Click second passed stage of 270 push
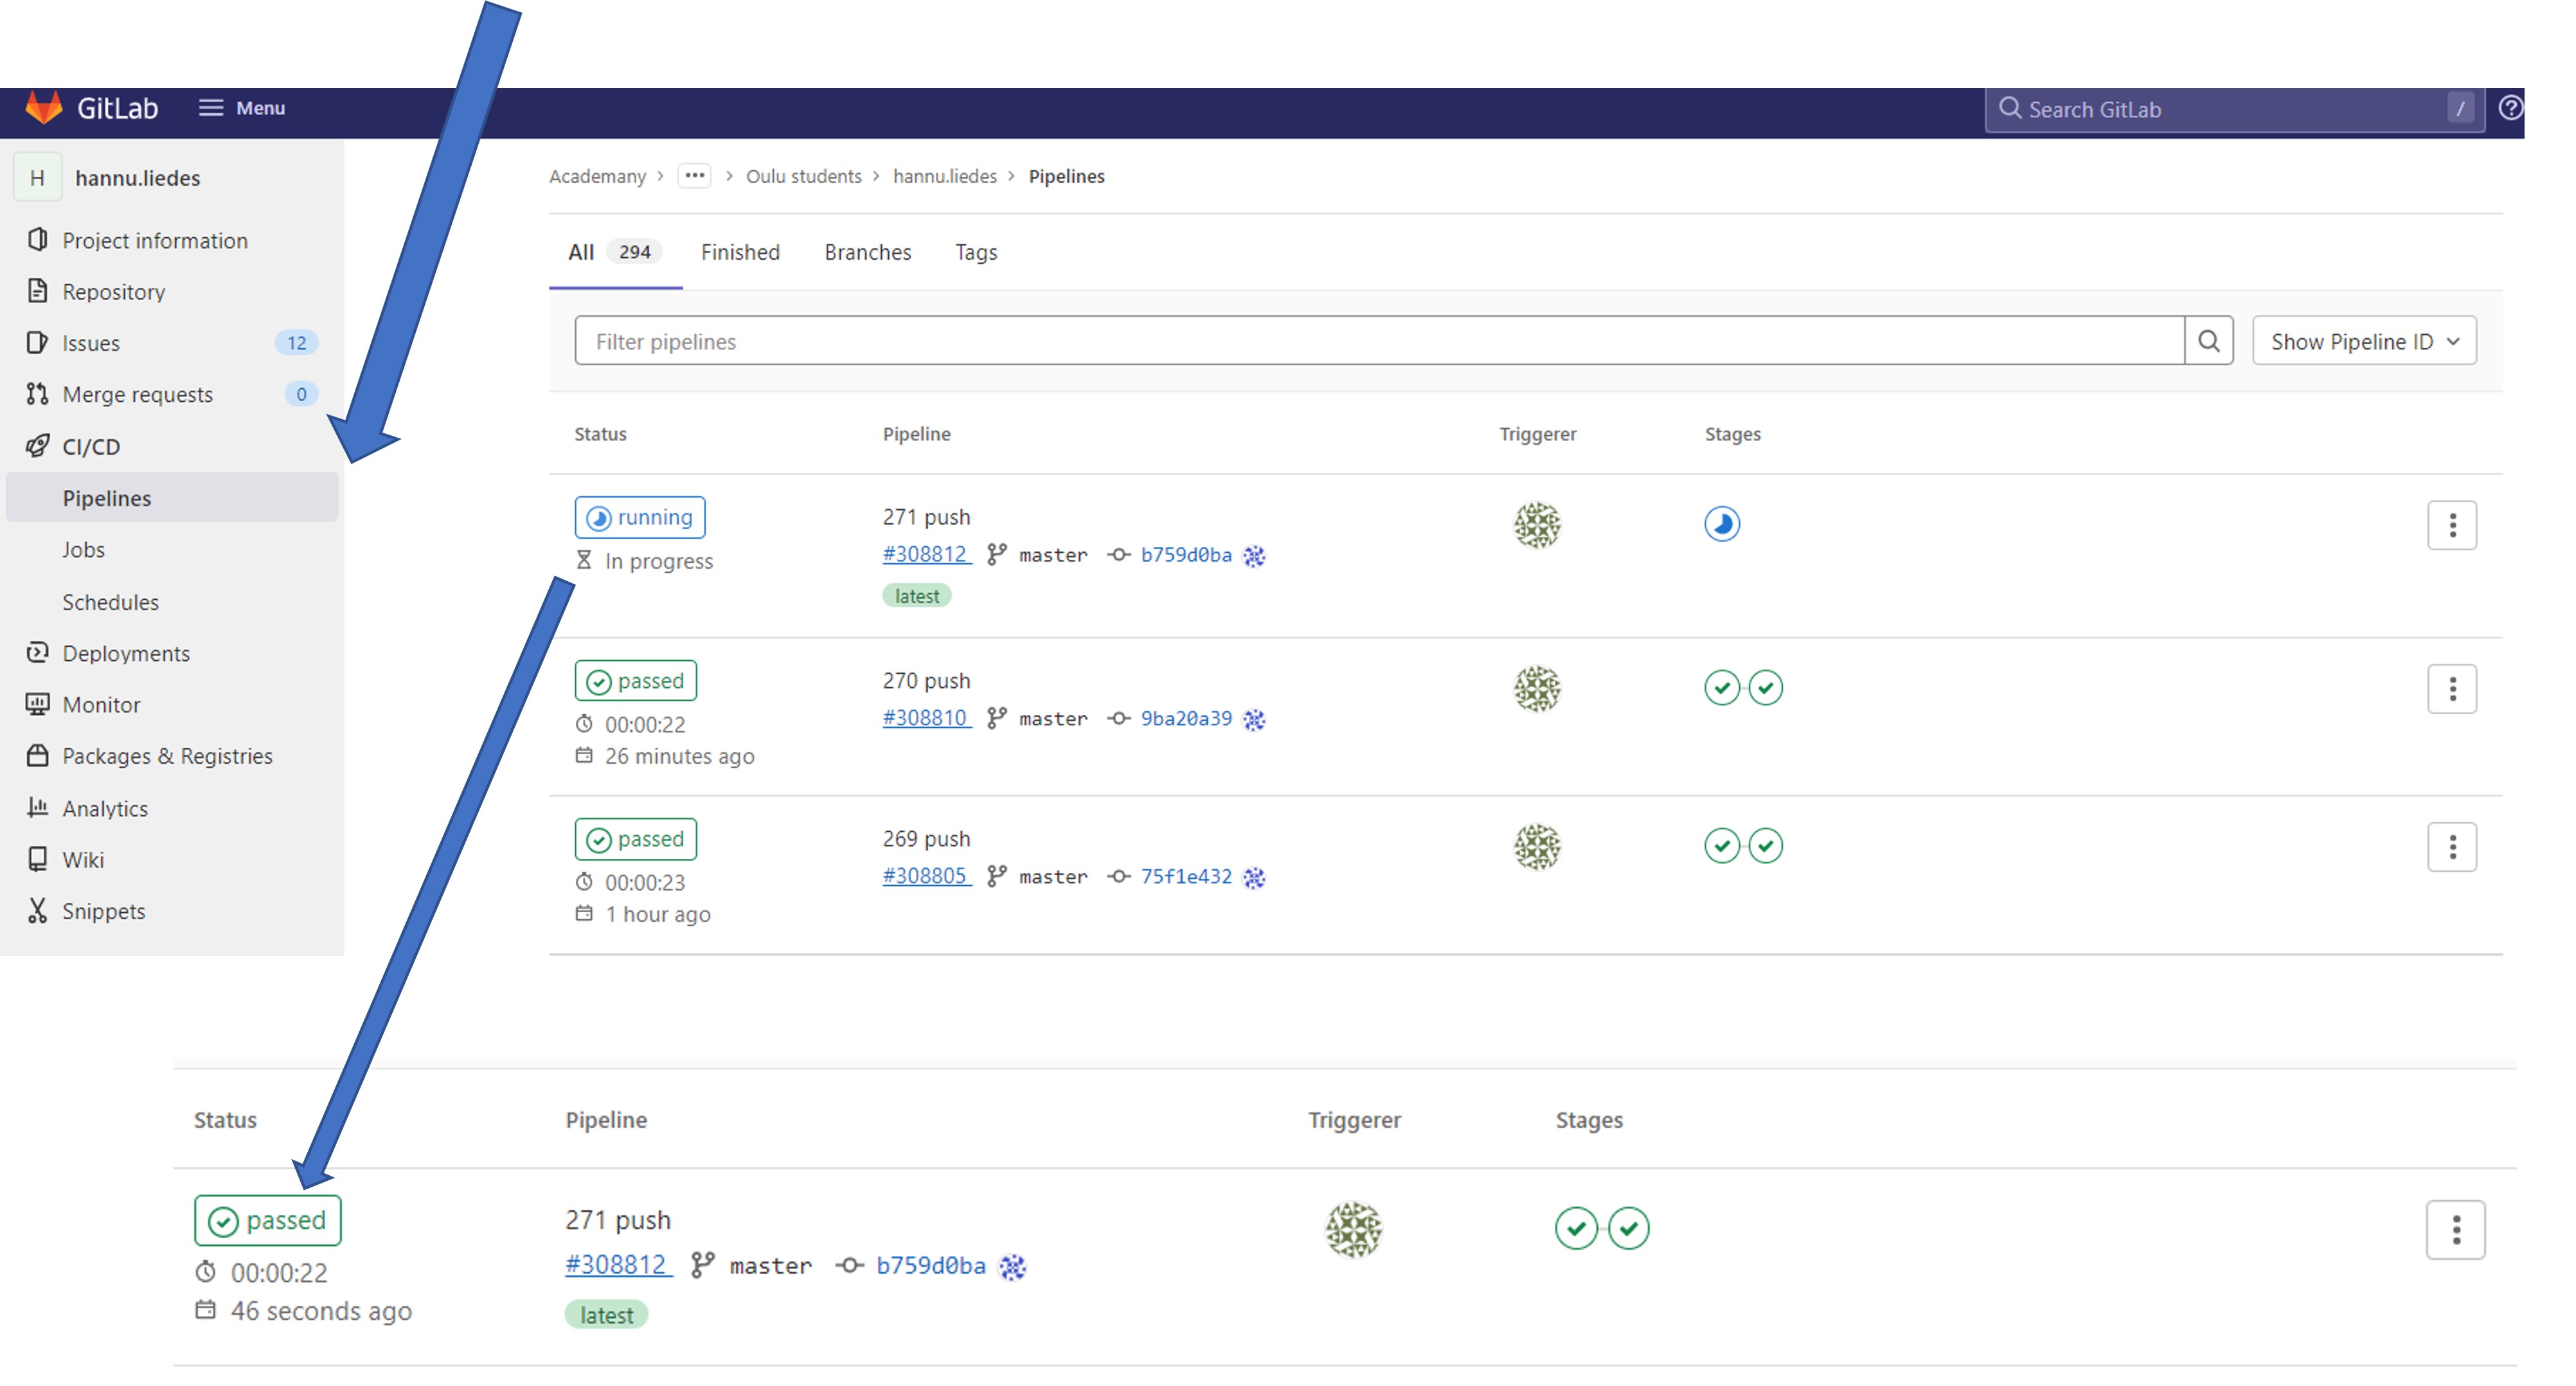This screenshot has height=1386, width=2576. tap(1765, 687)
